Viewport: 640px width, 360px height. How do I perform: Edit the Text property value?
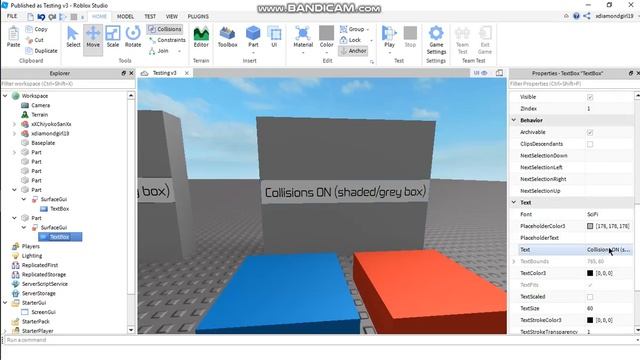[609, 249]
